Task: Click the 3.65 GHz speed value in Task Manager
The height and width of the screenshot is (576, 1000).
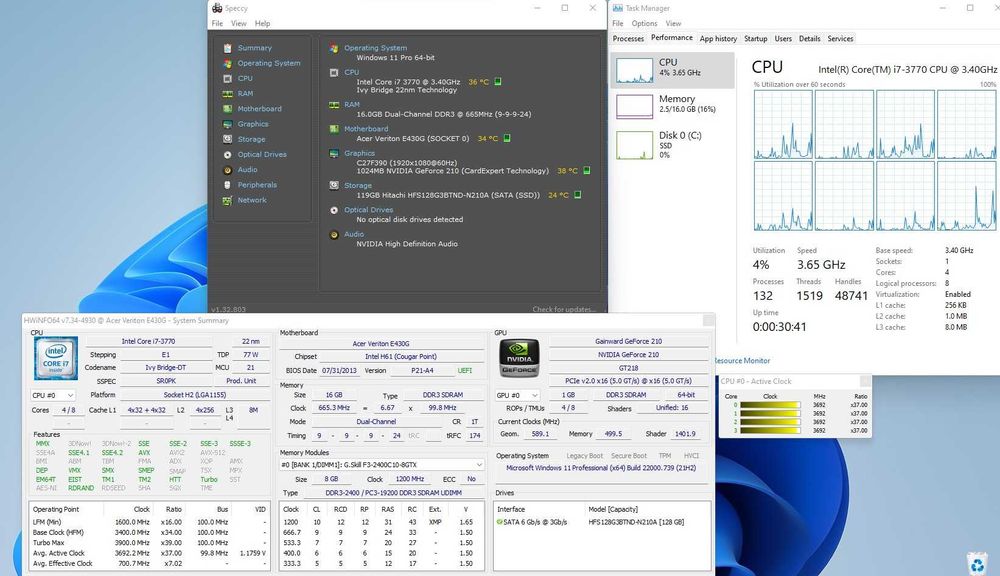Action: (821, 265)
